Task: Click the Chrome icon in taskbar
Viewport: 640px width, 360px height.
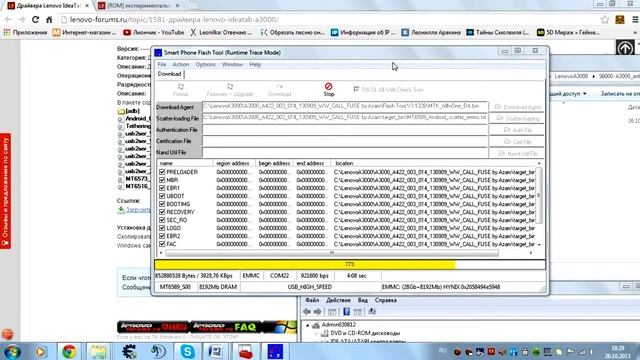Action: tap(69, 351)
